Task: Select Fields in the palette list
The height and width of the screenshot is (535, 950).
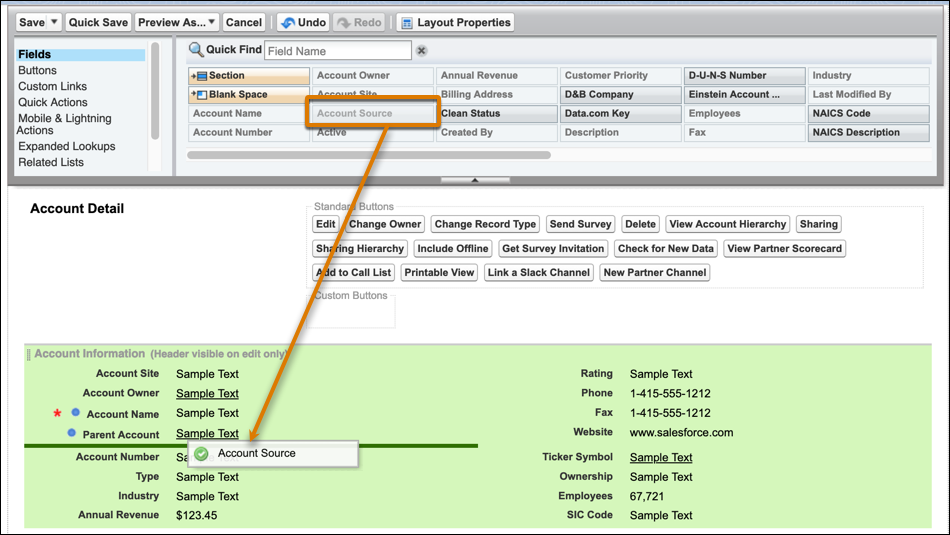Action: click(x=81, y=55)
